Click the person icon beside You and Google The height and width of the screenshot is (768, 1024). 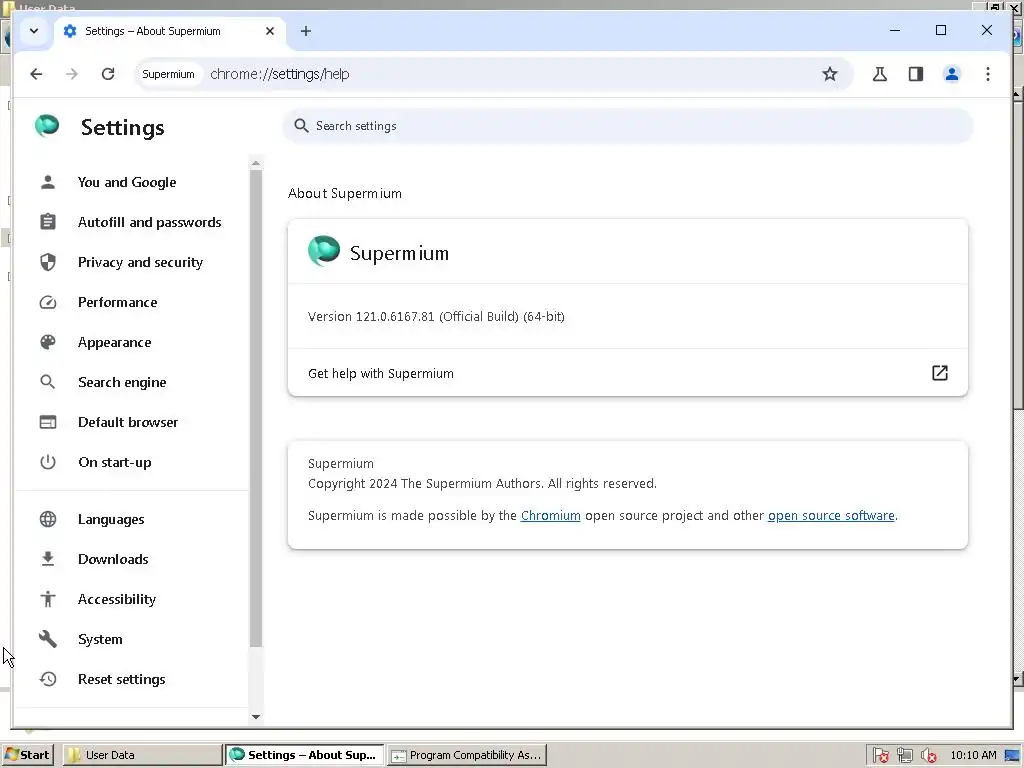click(x=48, y=182)
